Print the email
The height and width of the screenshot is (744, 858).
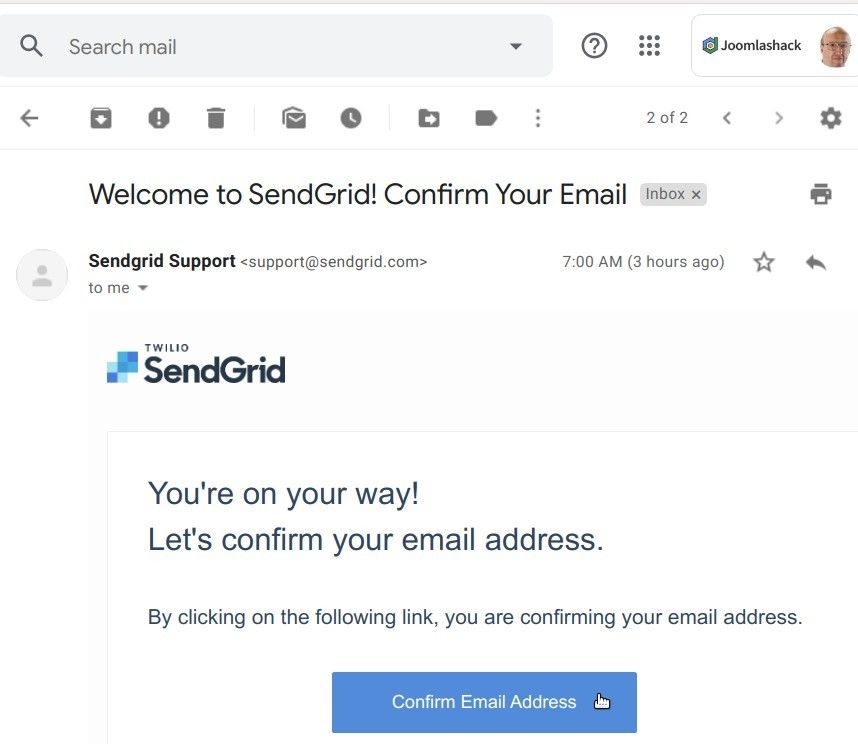point(821,194)
